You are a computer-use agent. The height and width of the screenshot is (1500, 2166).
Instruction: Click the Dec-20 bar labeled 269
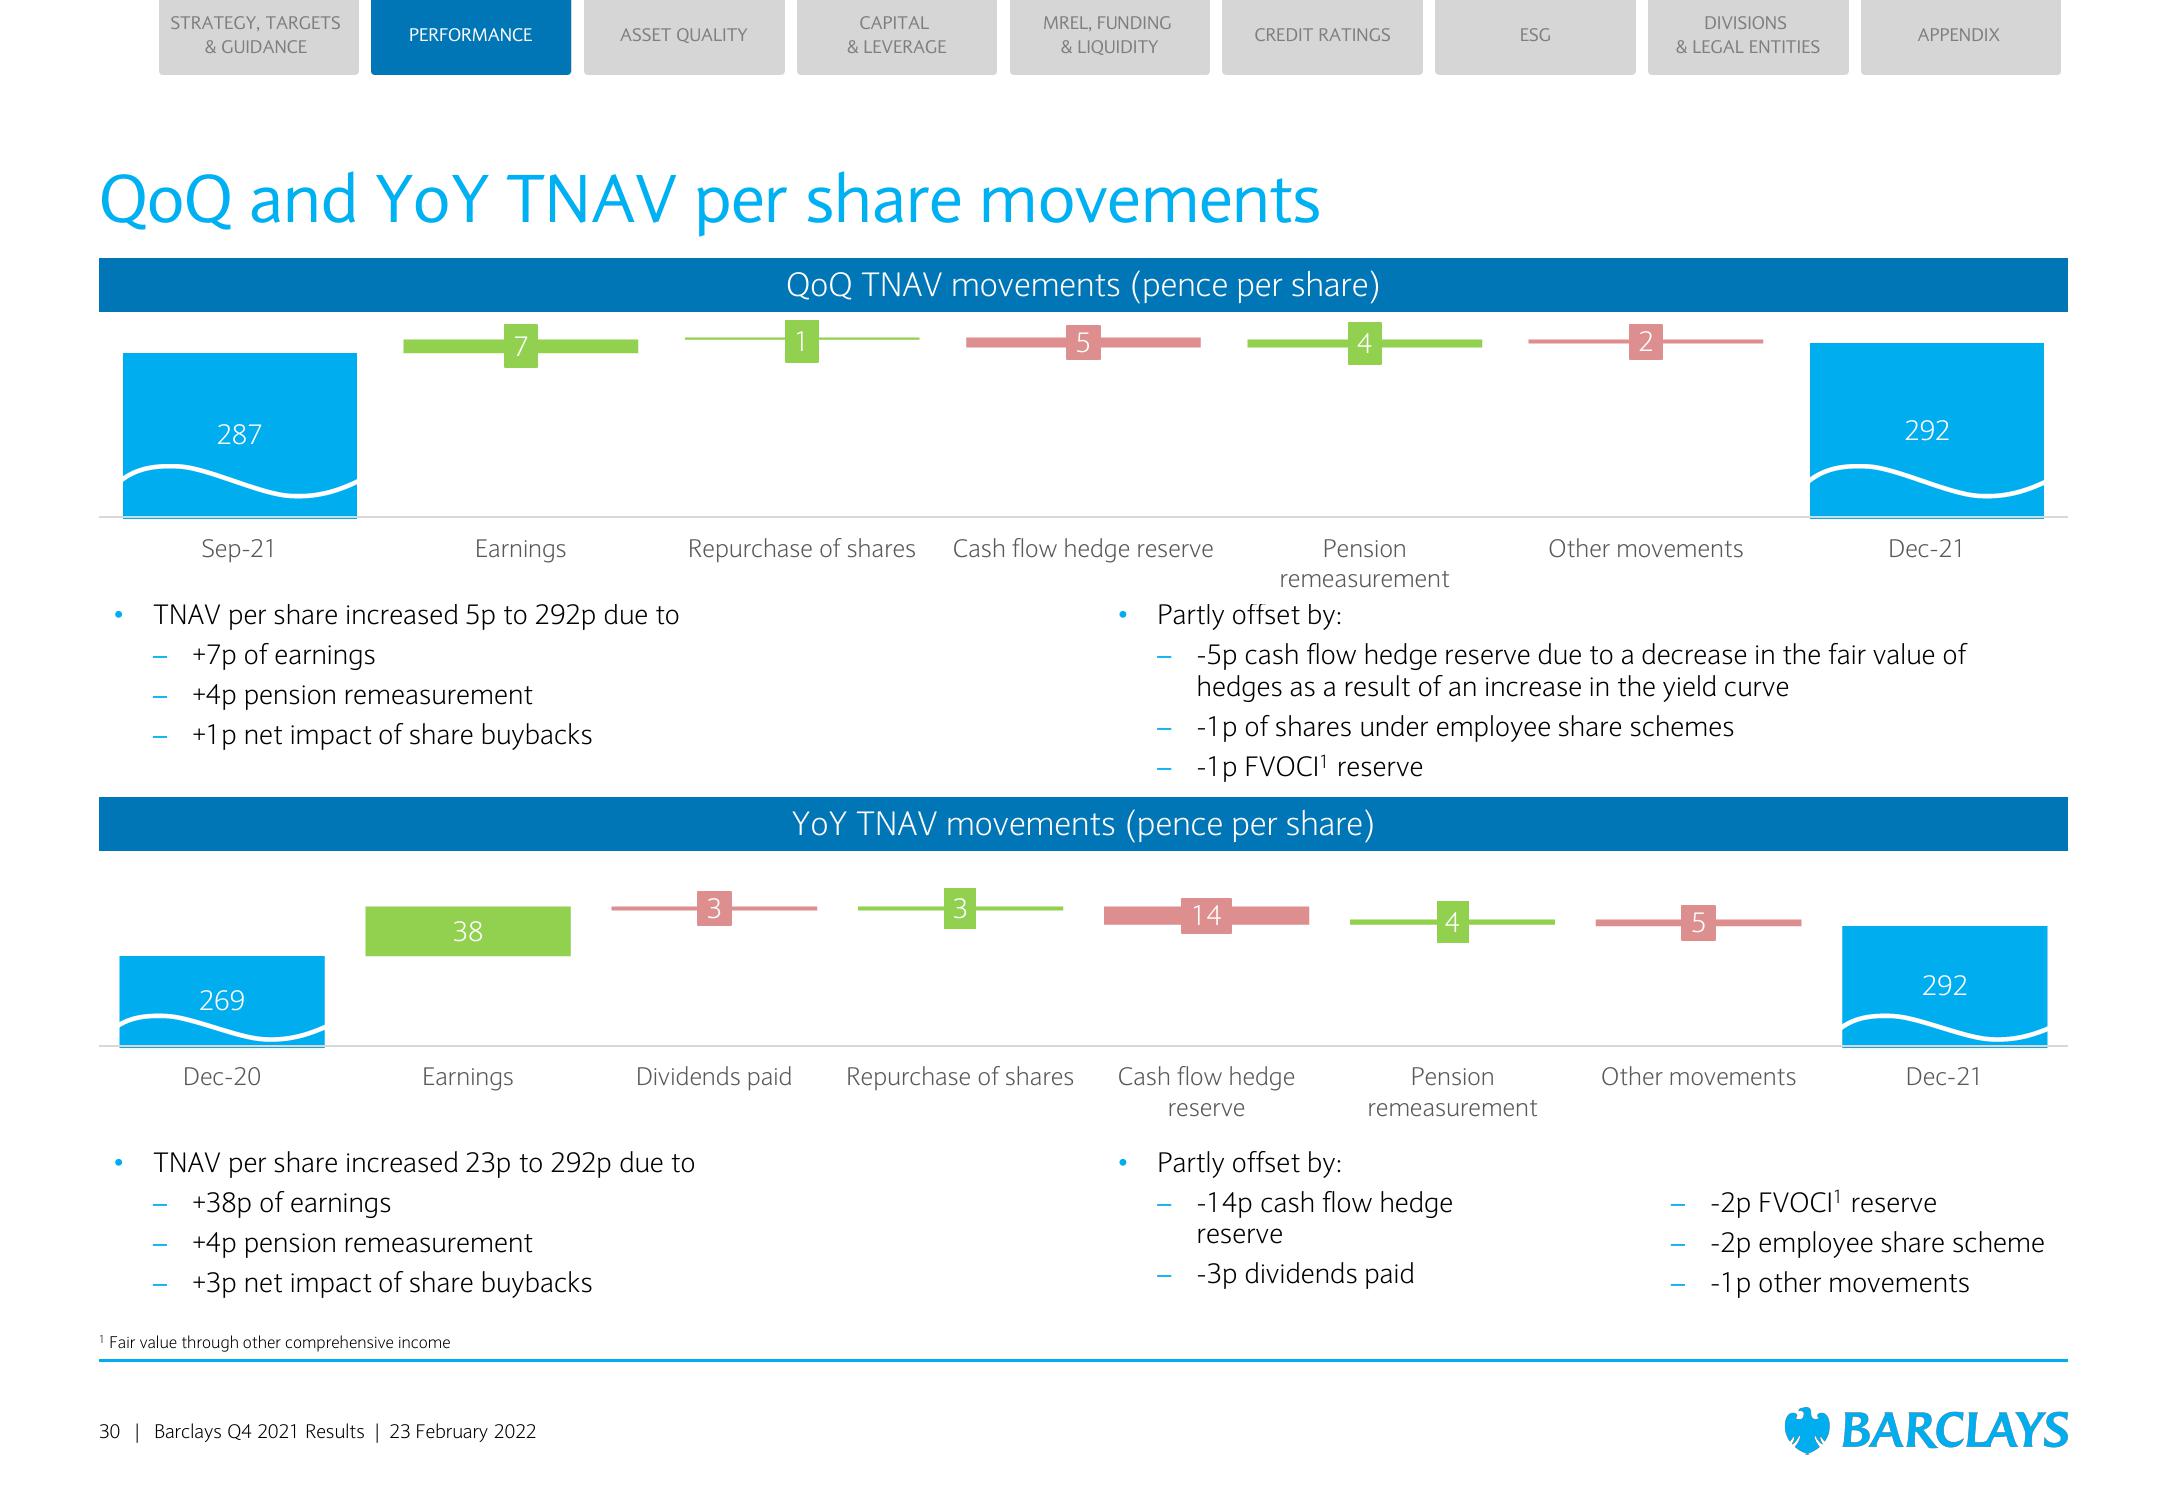222,1001
